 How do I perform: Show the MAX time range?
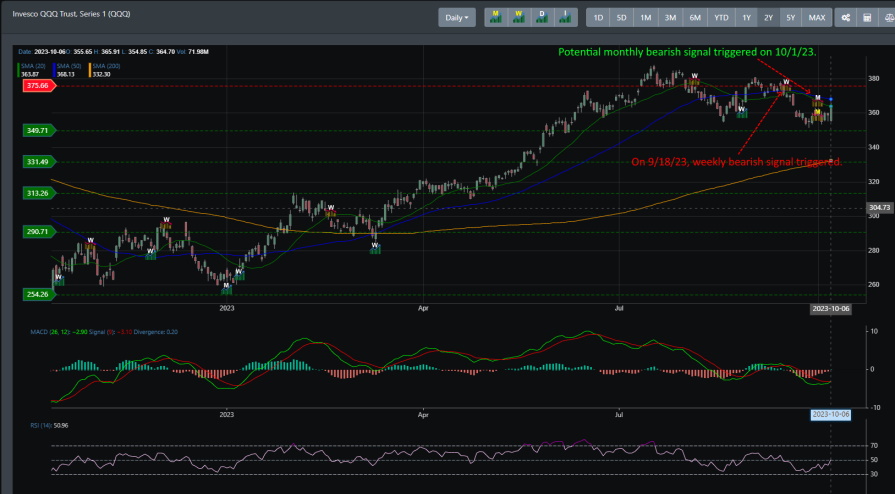(x=817, y=18)
